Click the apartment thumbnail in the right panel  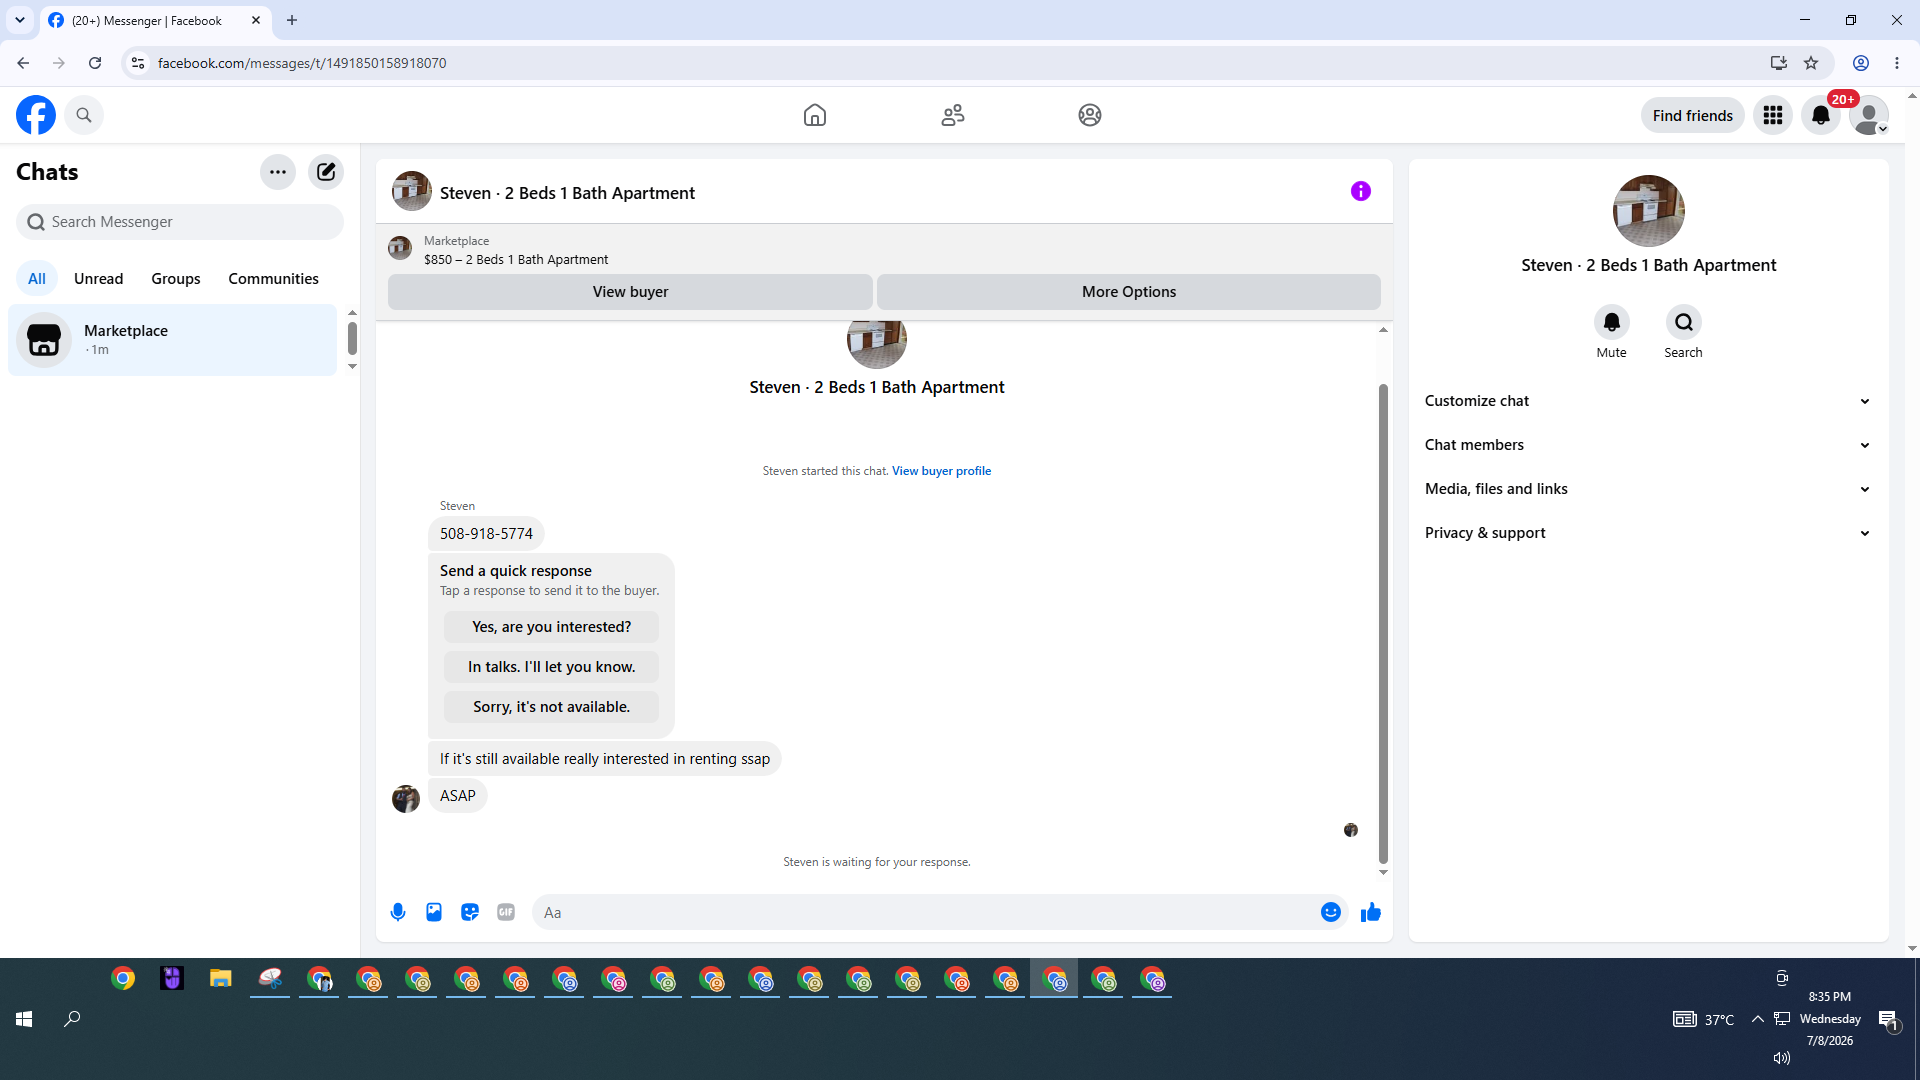click(1649, 211)
